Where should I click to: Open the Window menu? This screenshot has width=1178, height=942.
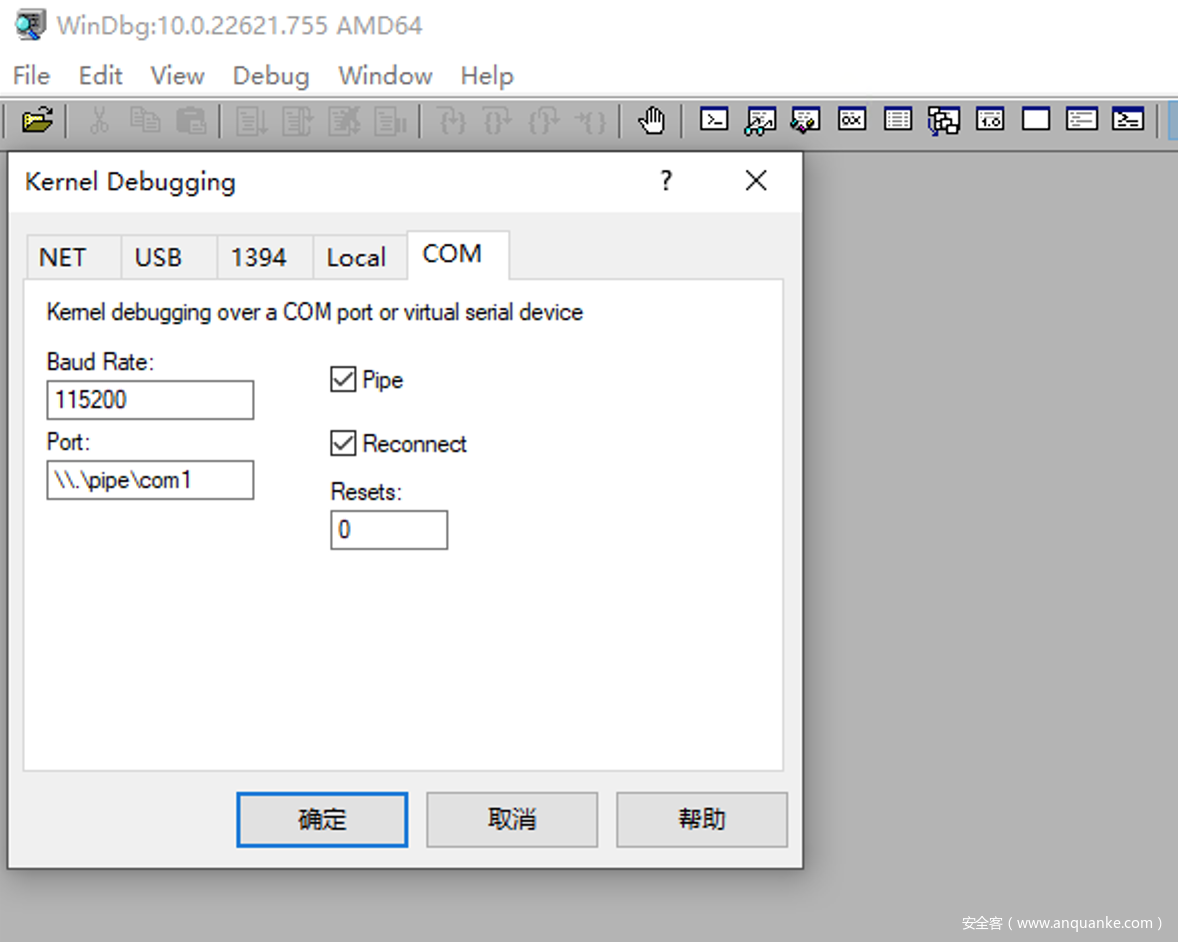click(385, 76)
